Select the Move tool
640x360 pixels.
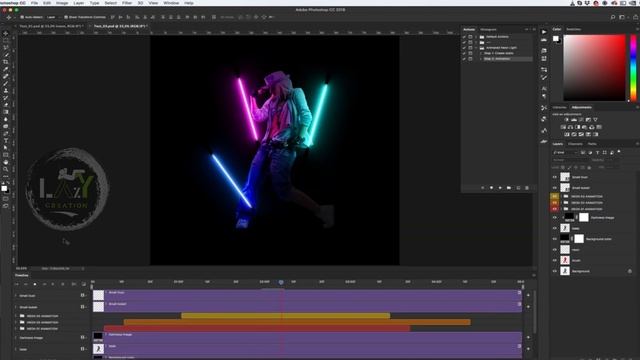click(5, 33)
